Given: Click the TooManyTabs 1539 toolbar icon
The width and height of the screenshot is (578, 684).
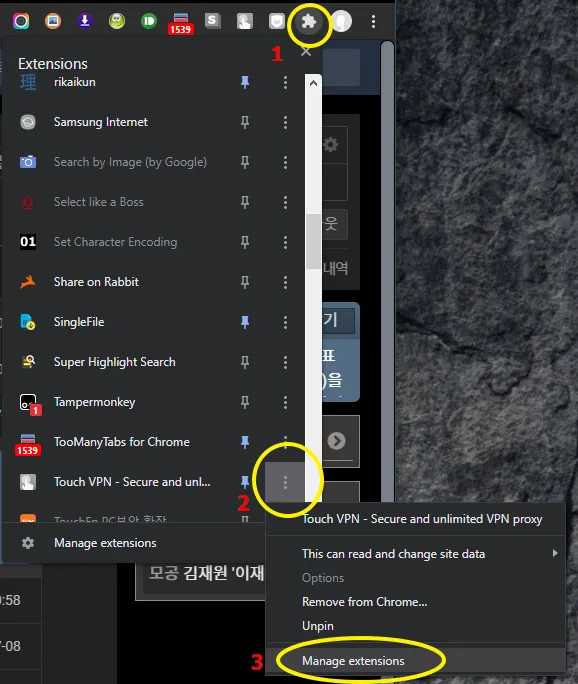Looking at the screenshot, I should pyautogui.click(x=181, y=24).
